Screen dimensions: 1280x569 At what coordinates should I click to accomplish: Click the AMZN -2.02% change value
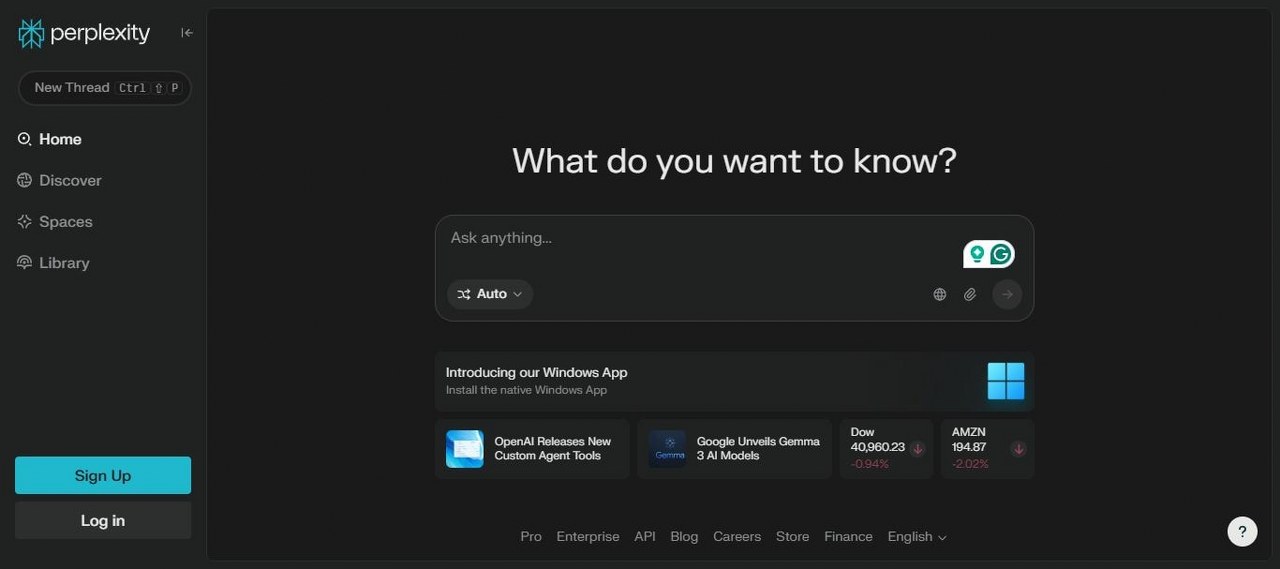(x=970, y=464)
